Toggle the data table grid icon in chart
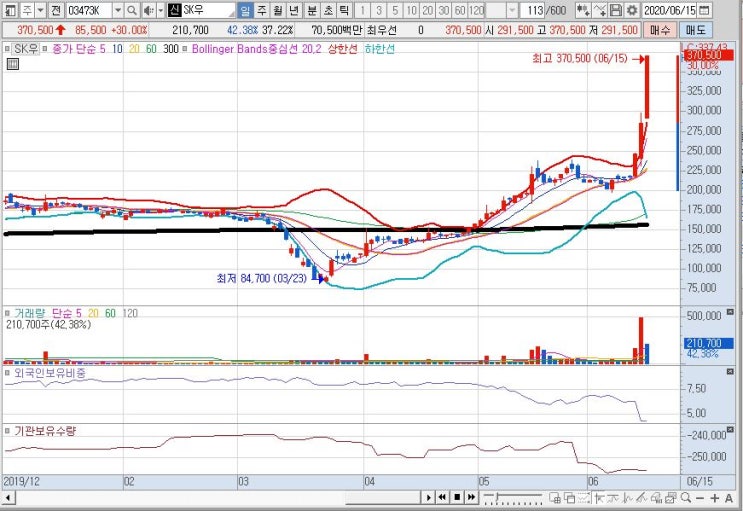Viewport: 743px width, 511px height. (13, 64)
